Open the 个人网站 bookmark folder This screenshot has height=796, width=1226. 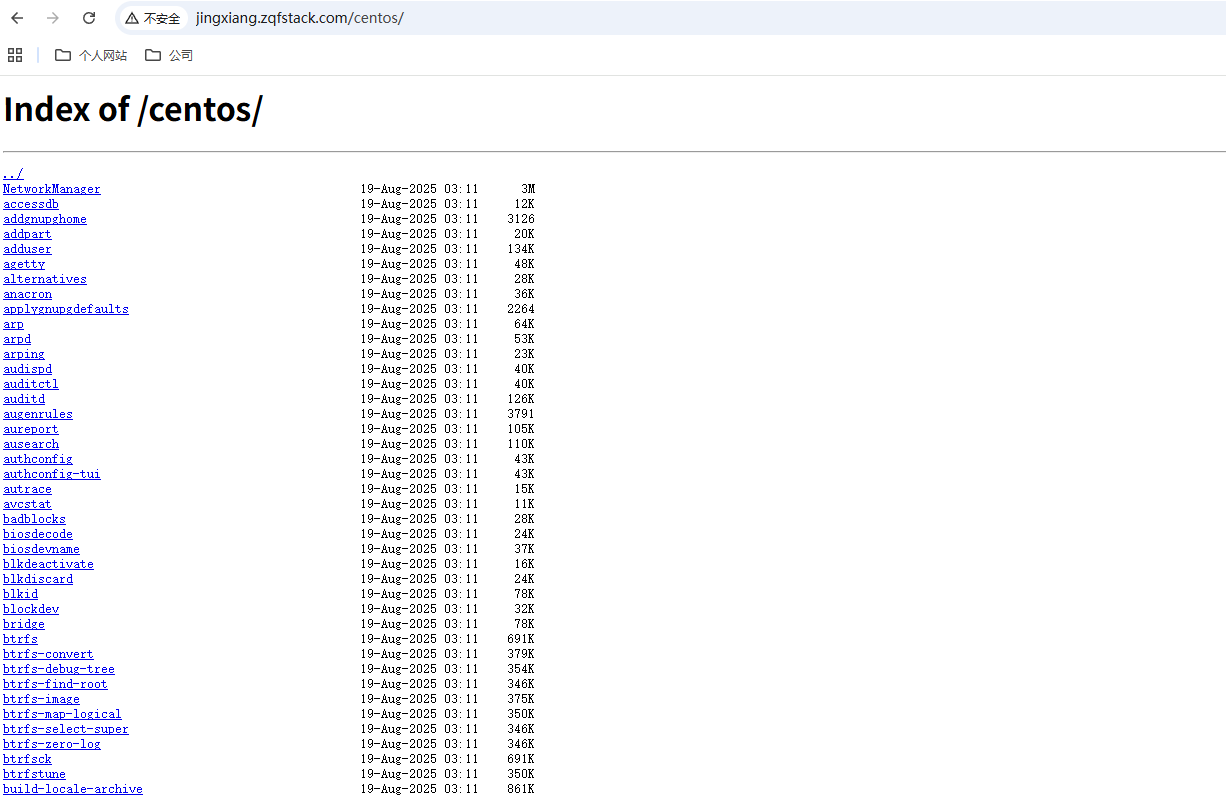91,55
